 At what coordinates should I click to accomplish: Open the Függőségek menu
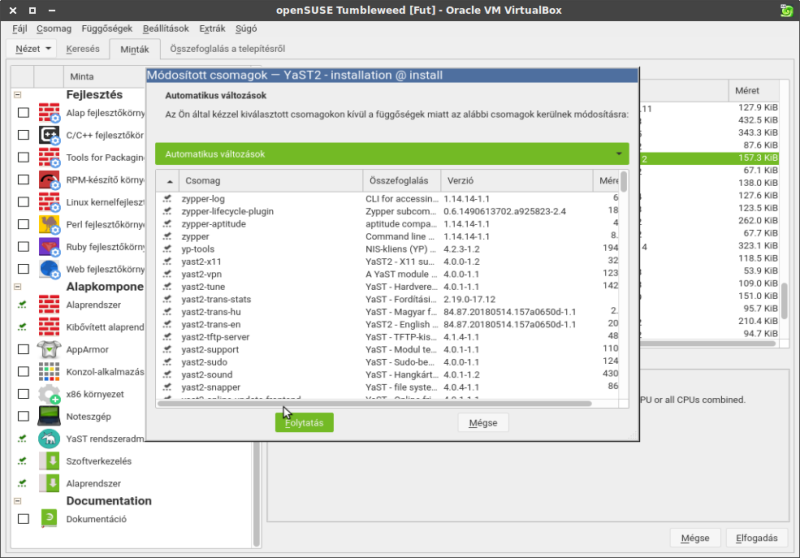(x=107, y=29)
